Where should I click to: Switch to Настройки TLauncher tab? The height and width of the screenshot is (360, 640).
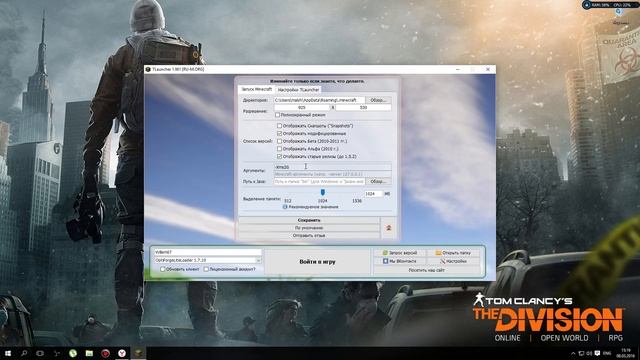click(298, 89)
